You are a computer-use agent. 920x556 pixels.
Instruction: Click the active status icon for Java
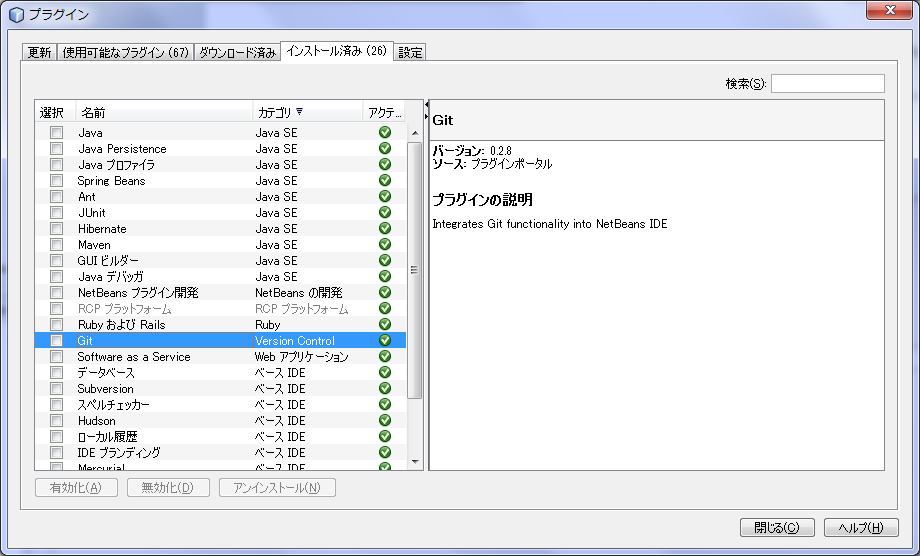[385, 133]
